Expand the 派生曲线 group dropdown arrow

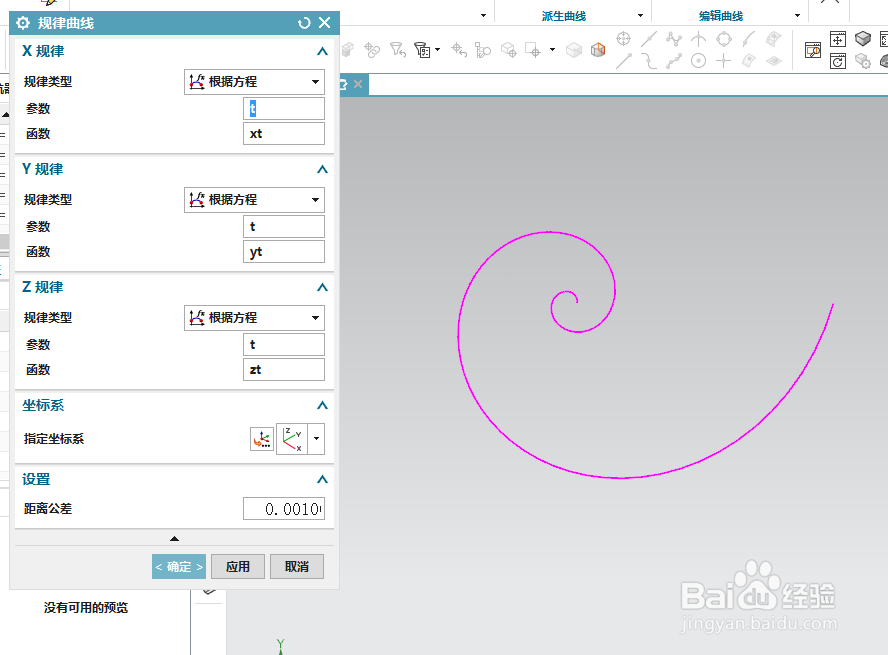[x=641, y=16]
